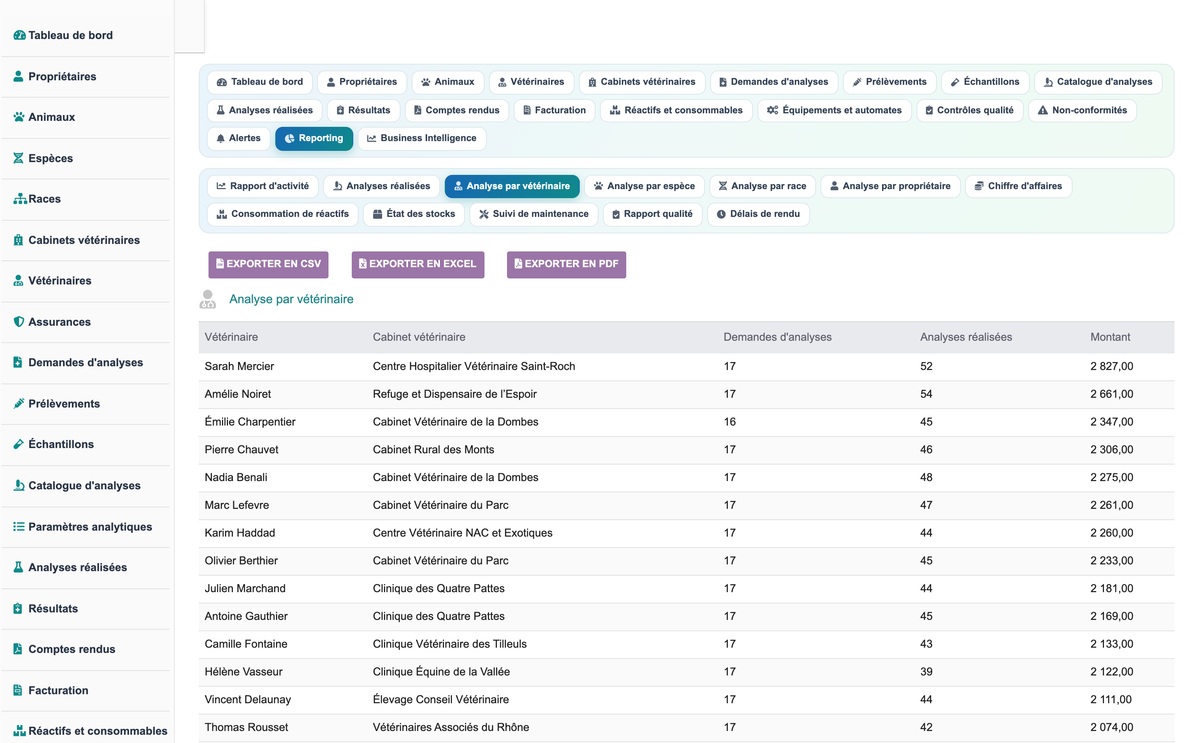Image resolution: width=1200 pixels, height=743 pixels.
Task: Click the Émilie Charpentier row name
Action: [x=250, y=422]
